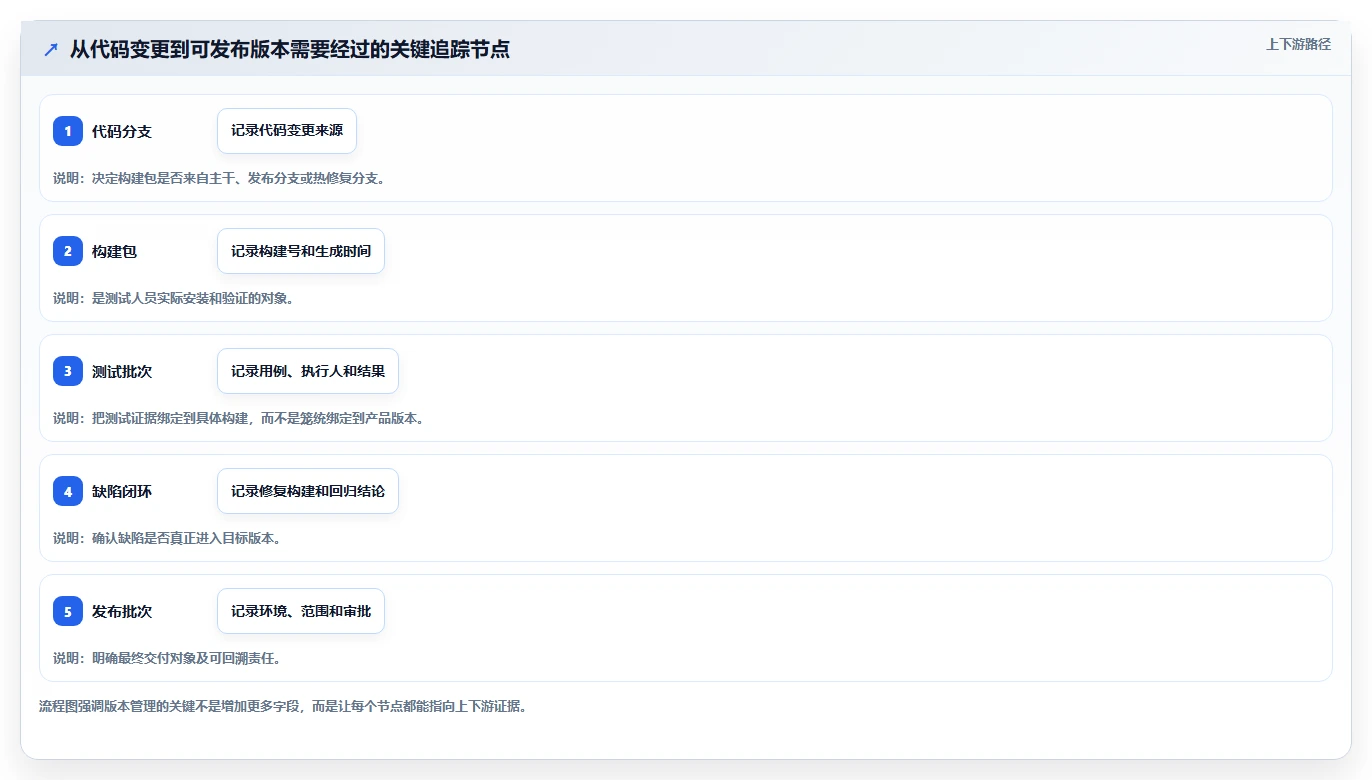1372x780 pixels.
Task: Click the step 5 number badge
Action: pos(68,611)
